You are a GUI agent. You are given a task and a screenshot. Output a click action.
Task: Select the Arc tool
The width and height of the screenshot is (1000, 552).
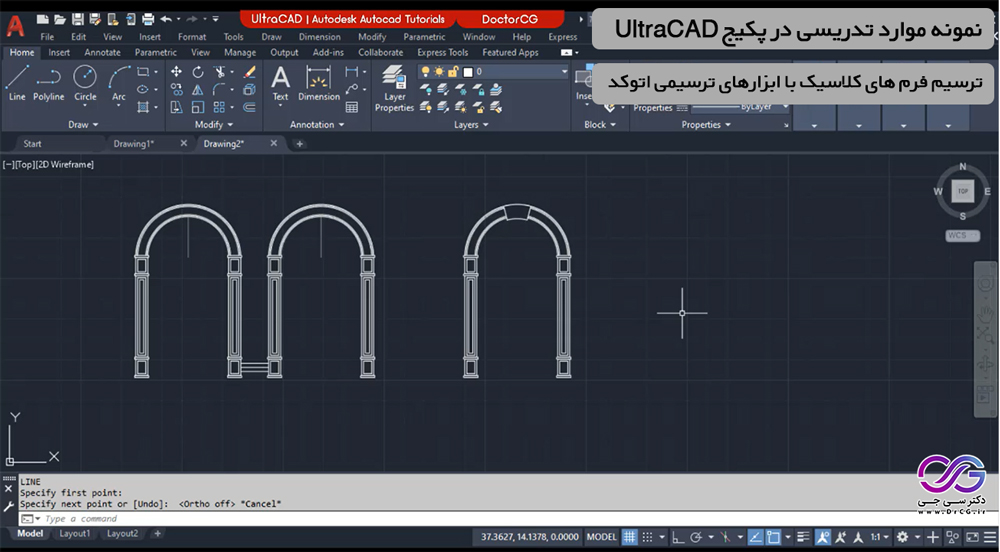[x=119, y=83]
